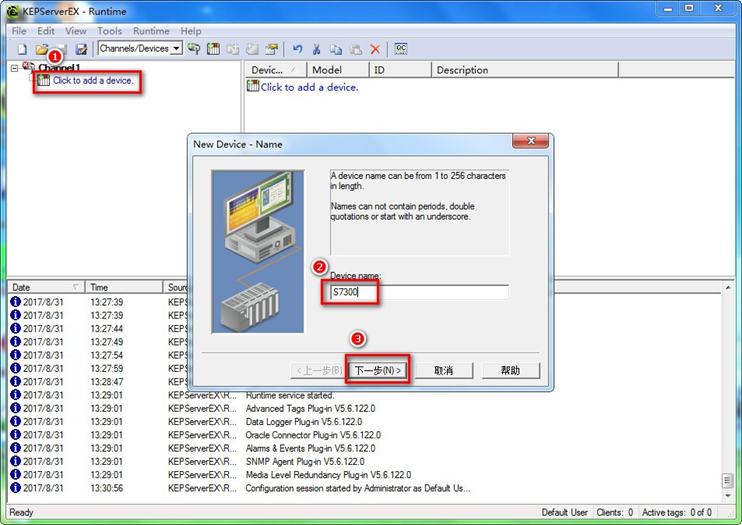Click 'Click to add a device' in tree

[x=93, y=80]
